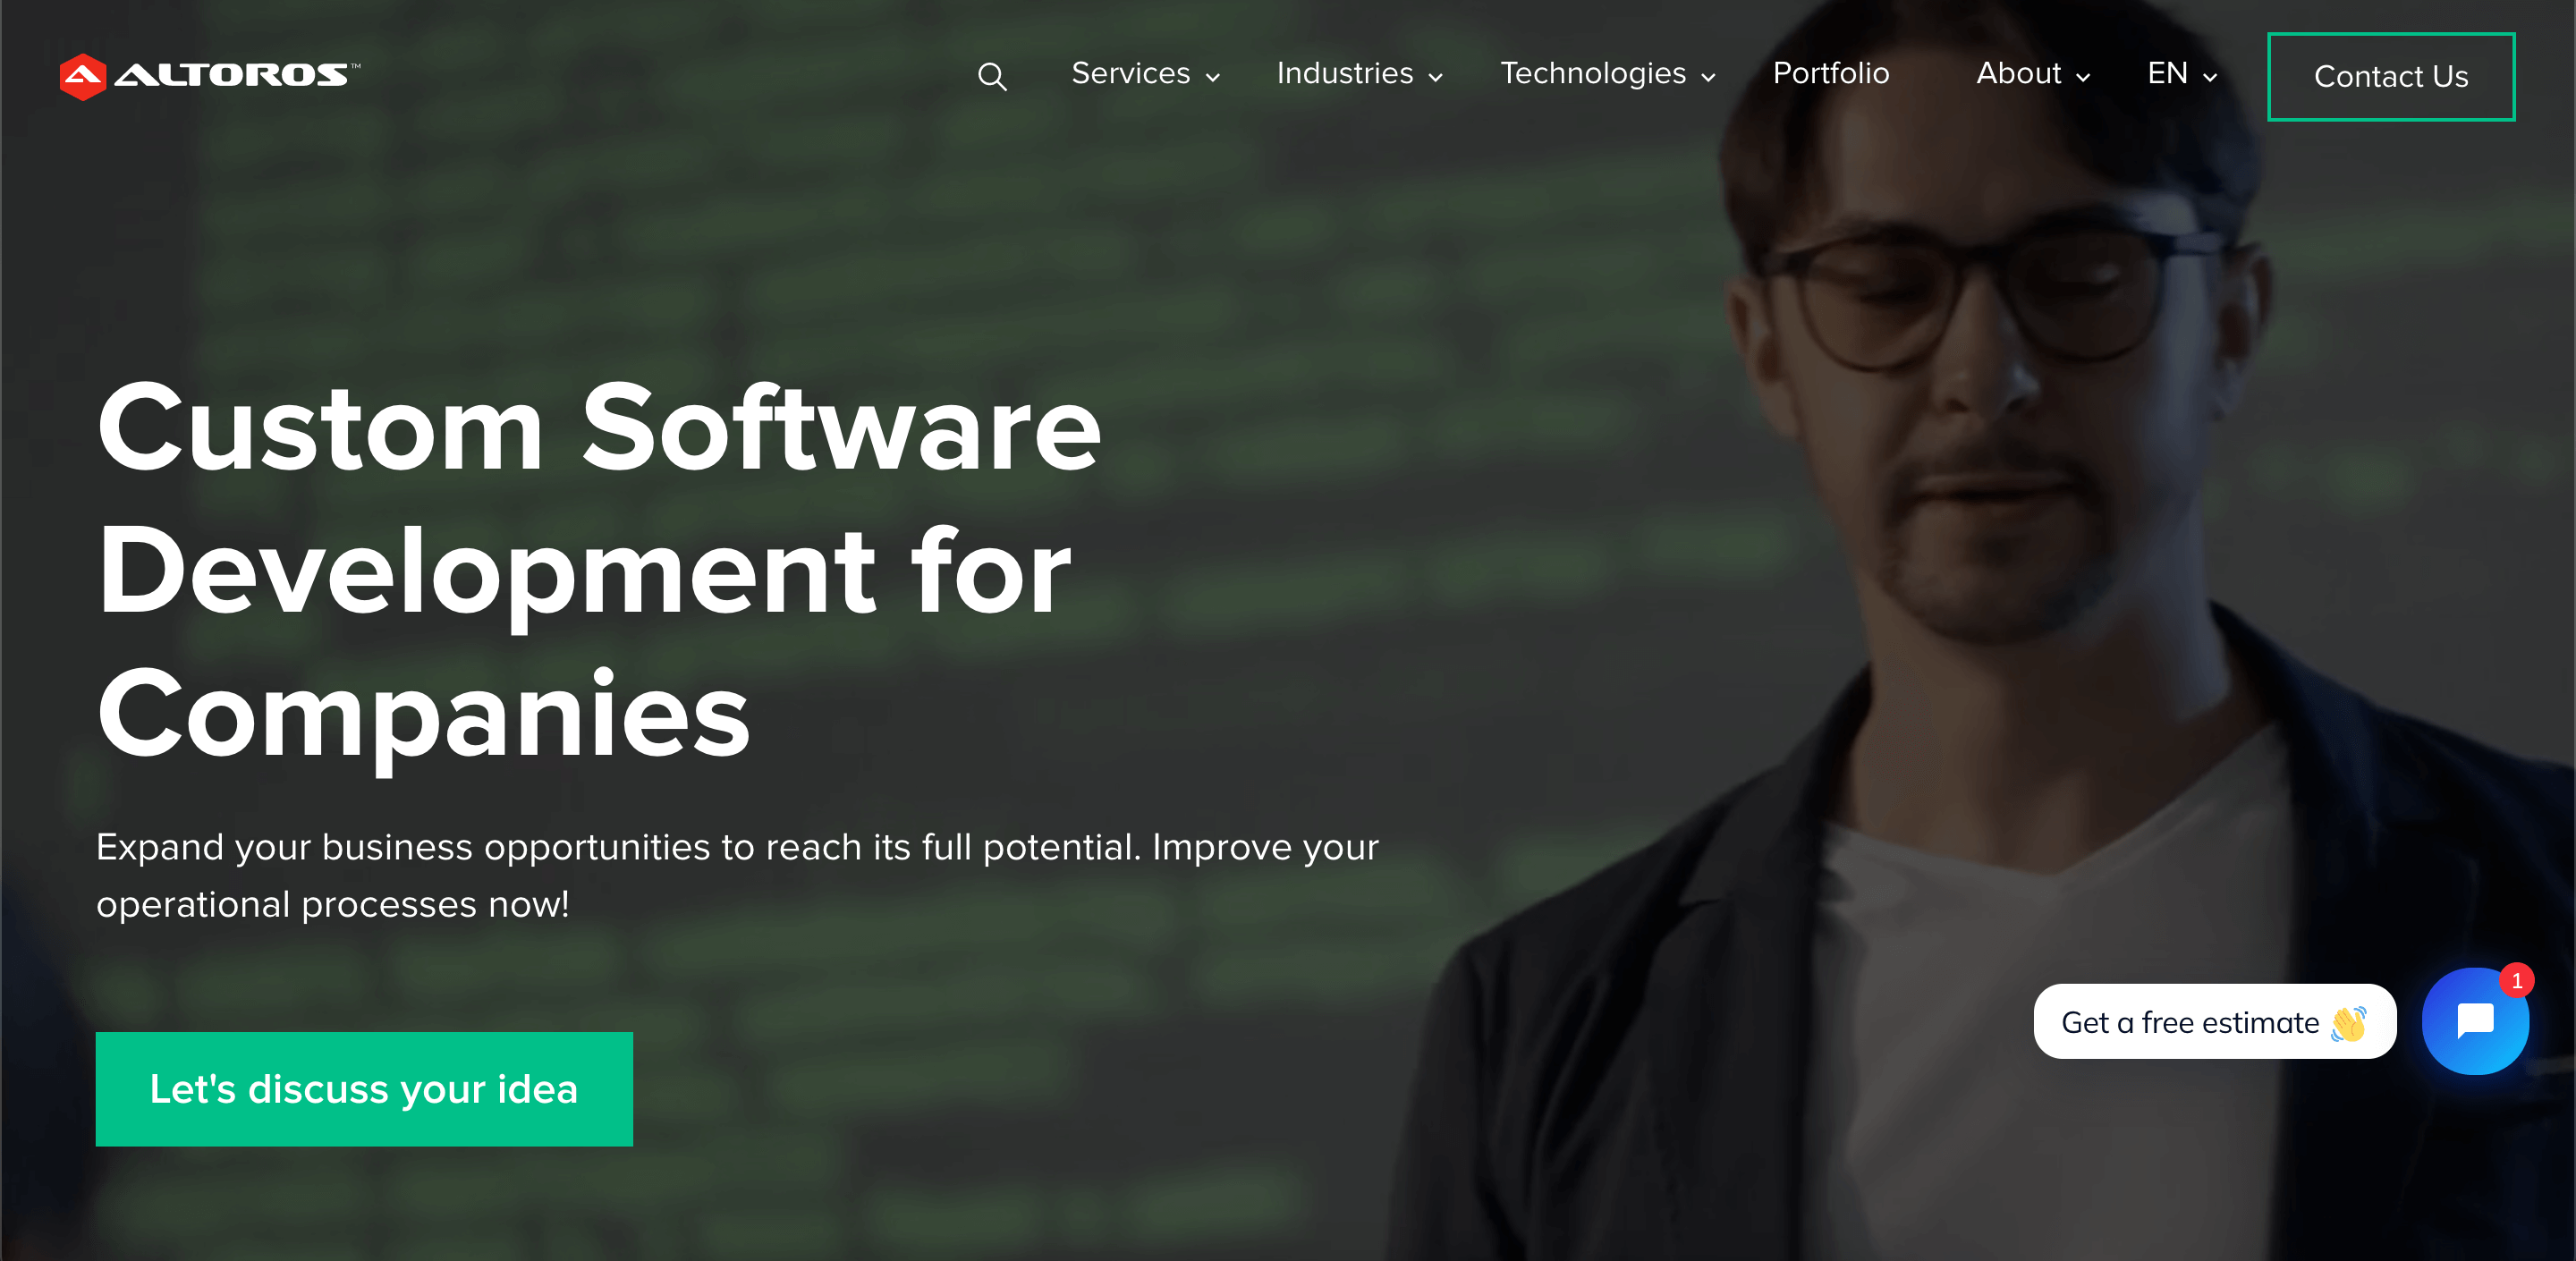Viewport: 2576px width, 1261px height.
Task: Click the 'Expand your business opportunities' paragraph
Action: click(737, 875)
